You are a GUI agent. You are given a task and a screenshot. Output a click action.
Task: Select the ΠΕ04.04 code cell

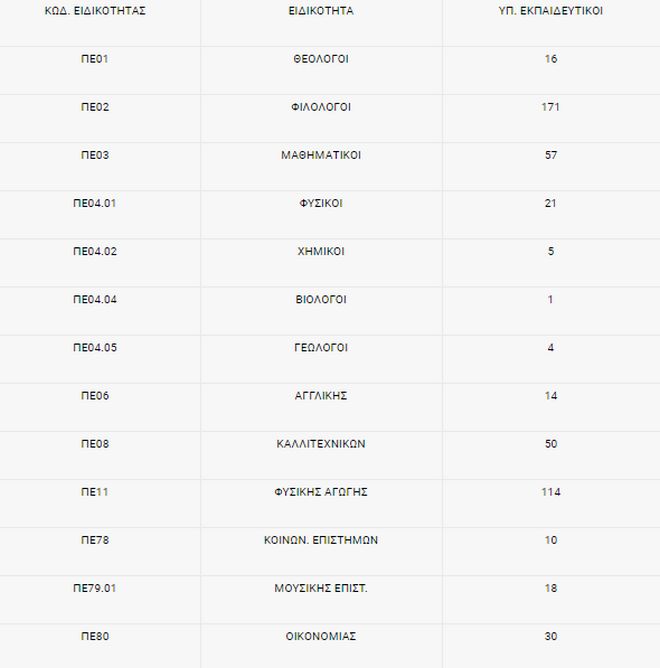click(x=95, y=299)
